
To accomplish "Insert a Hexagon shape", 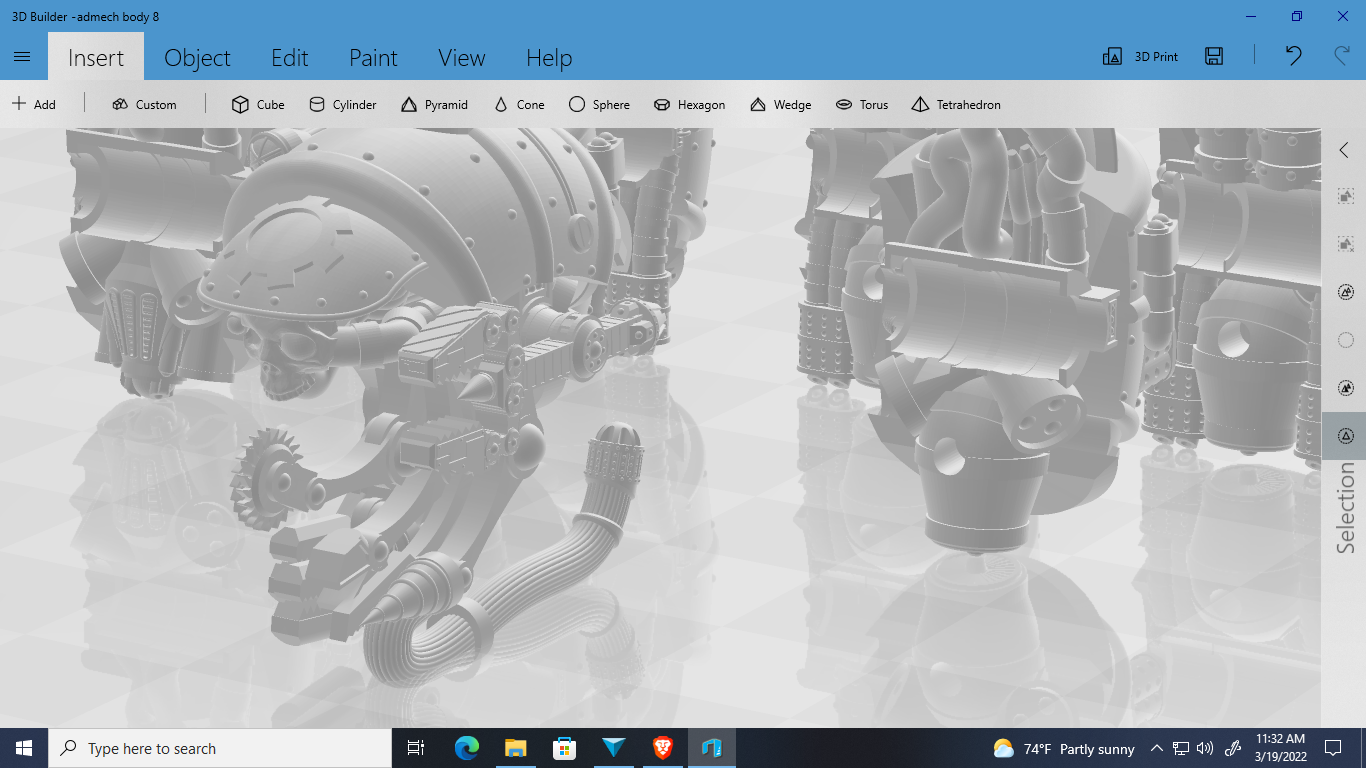I will pos(689,104).
